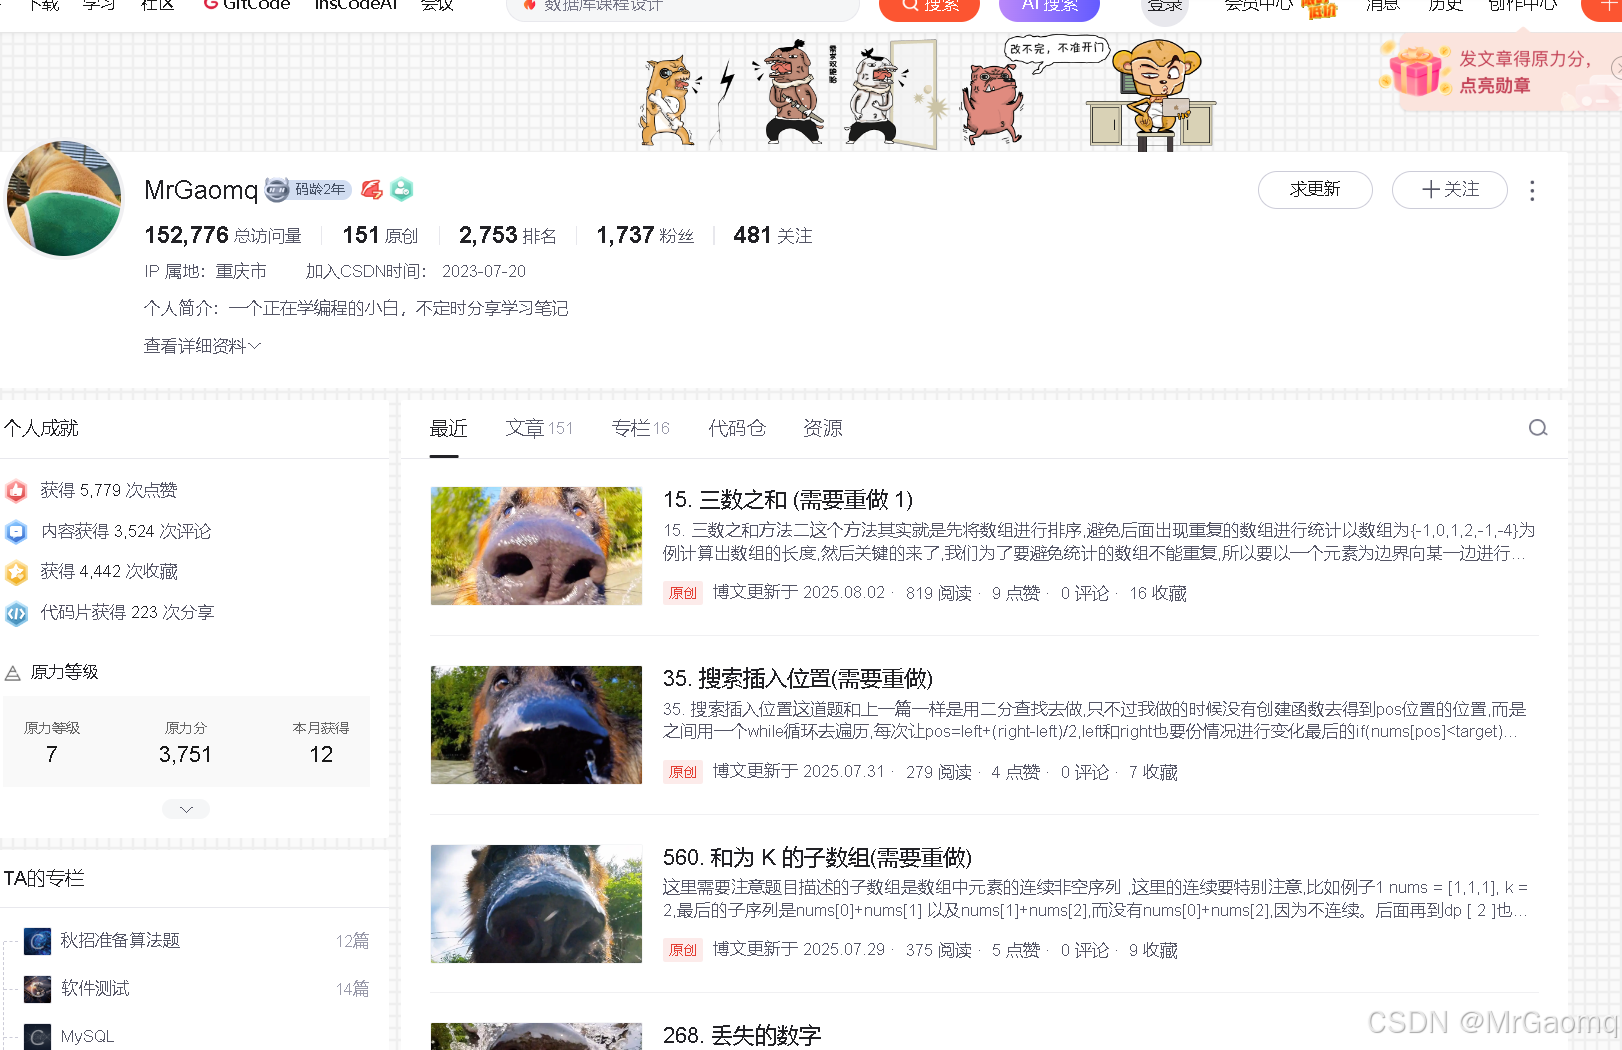Click the purple AI搜索 button
The image size is (1622, 1050).
point(1049,8)
